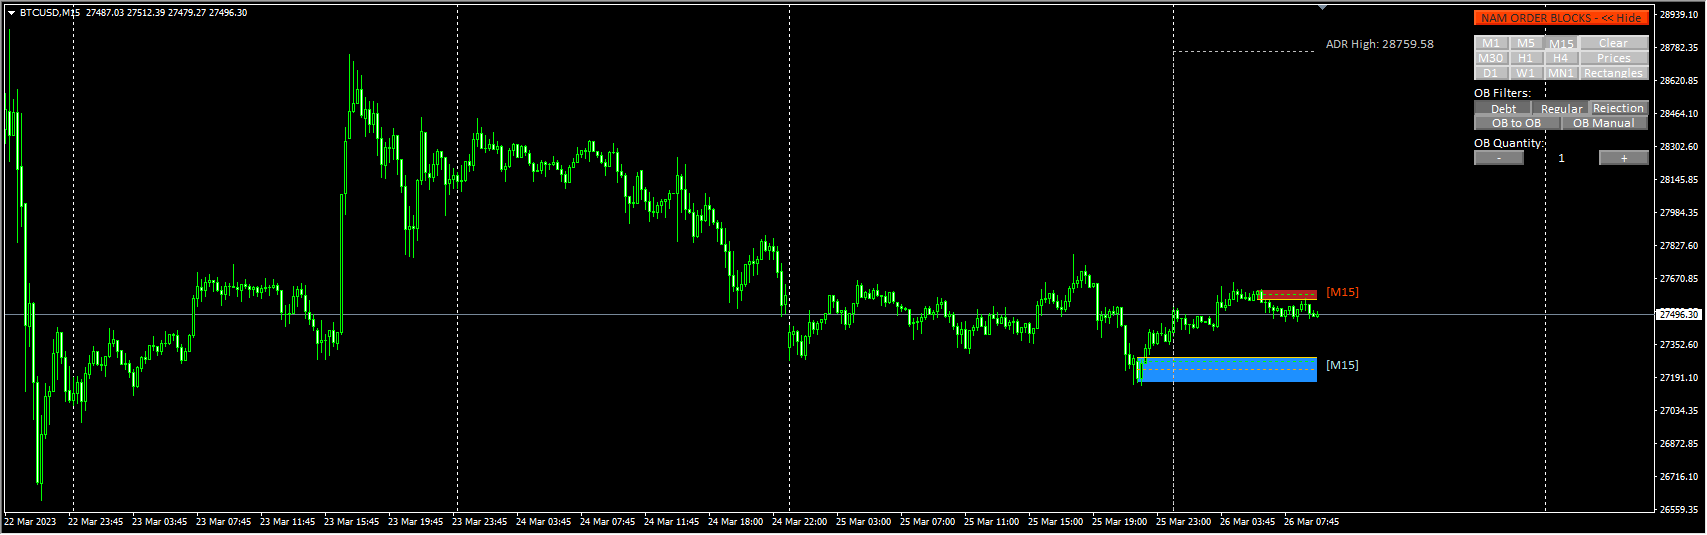1707x535 pixels.
Task: Click time axis label 22 Mar 23:45
Action: (96, 522)
